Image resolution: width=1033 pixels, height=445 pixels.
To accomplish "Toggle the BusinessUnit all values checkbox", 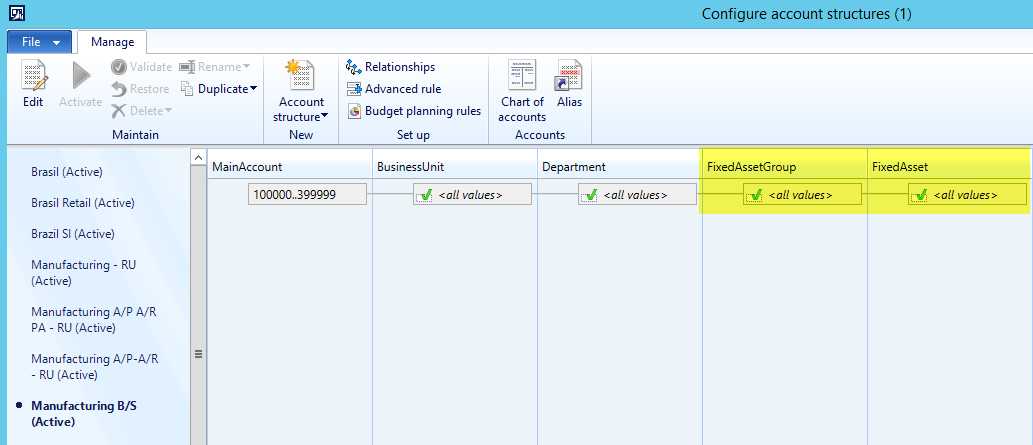I will [424, 195].
